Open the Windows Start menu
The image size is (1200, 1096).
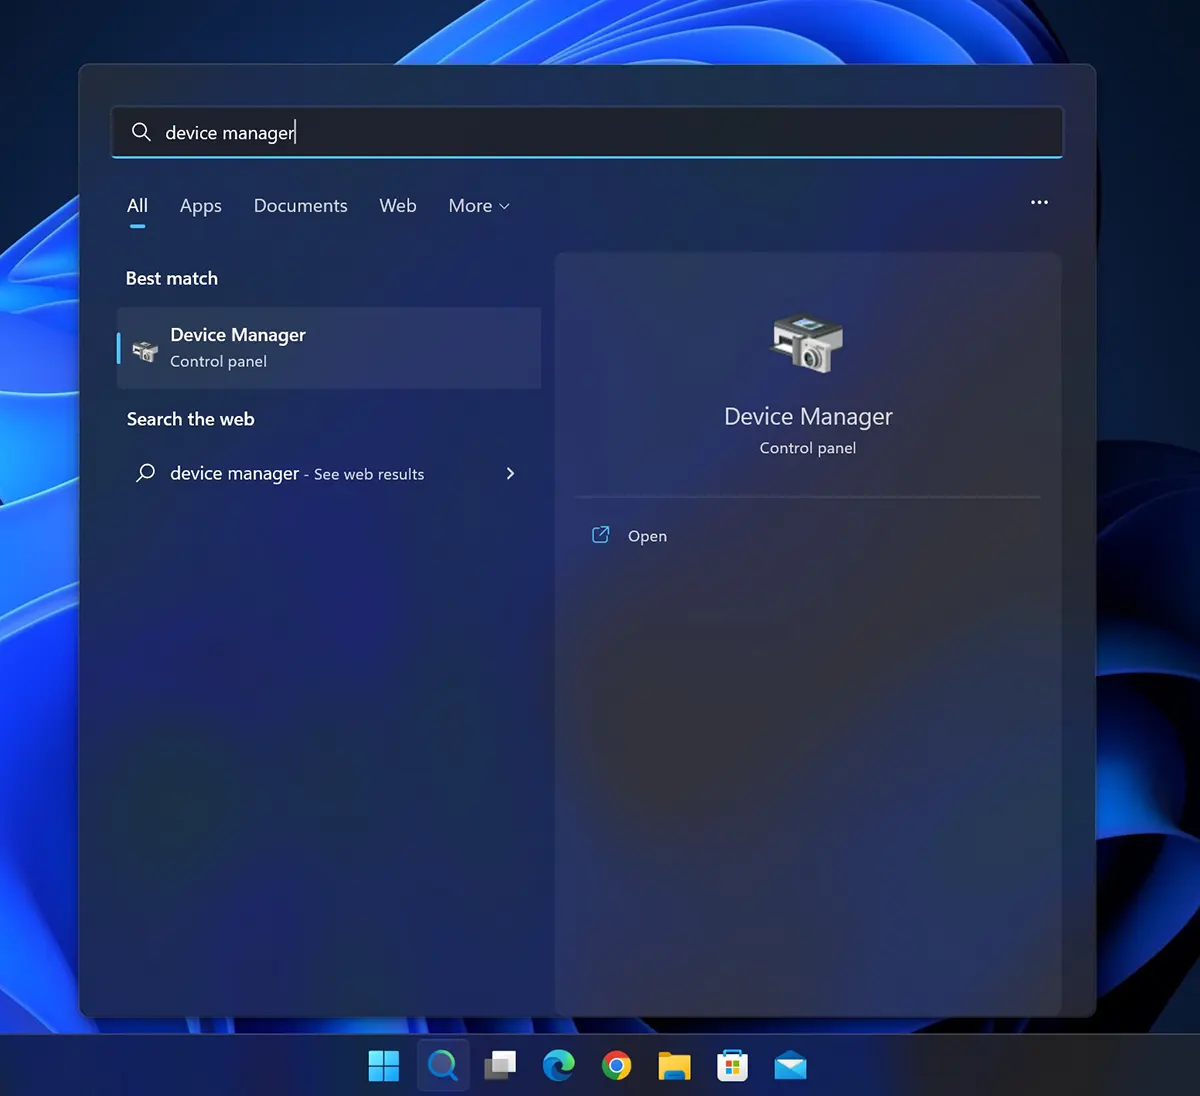point(384,1066)
